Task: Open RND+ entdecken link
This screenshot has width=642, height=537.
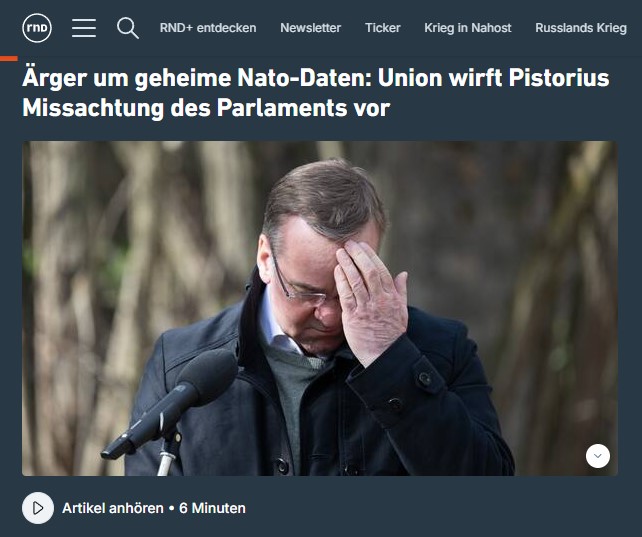Action: click(x=208, y=28)
